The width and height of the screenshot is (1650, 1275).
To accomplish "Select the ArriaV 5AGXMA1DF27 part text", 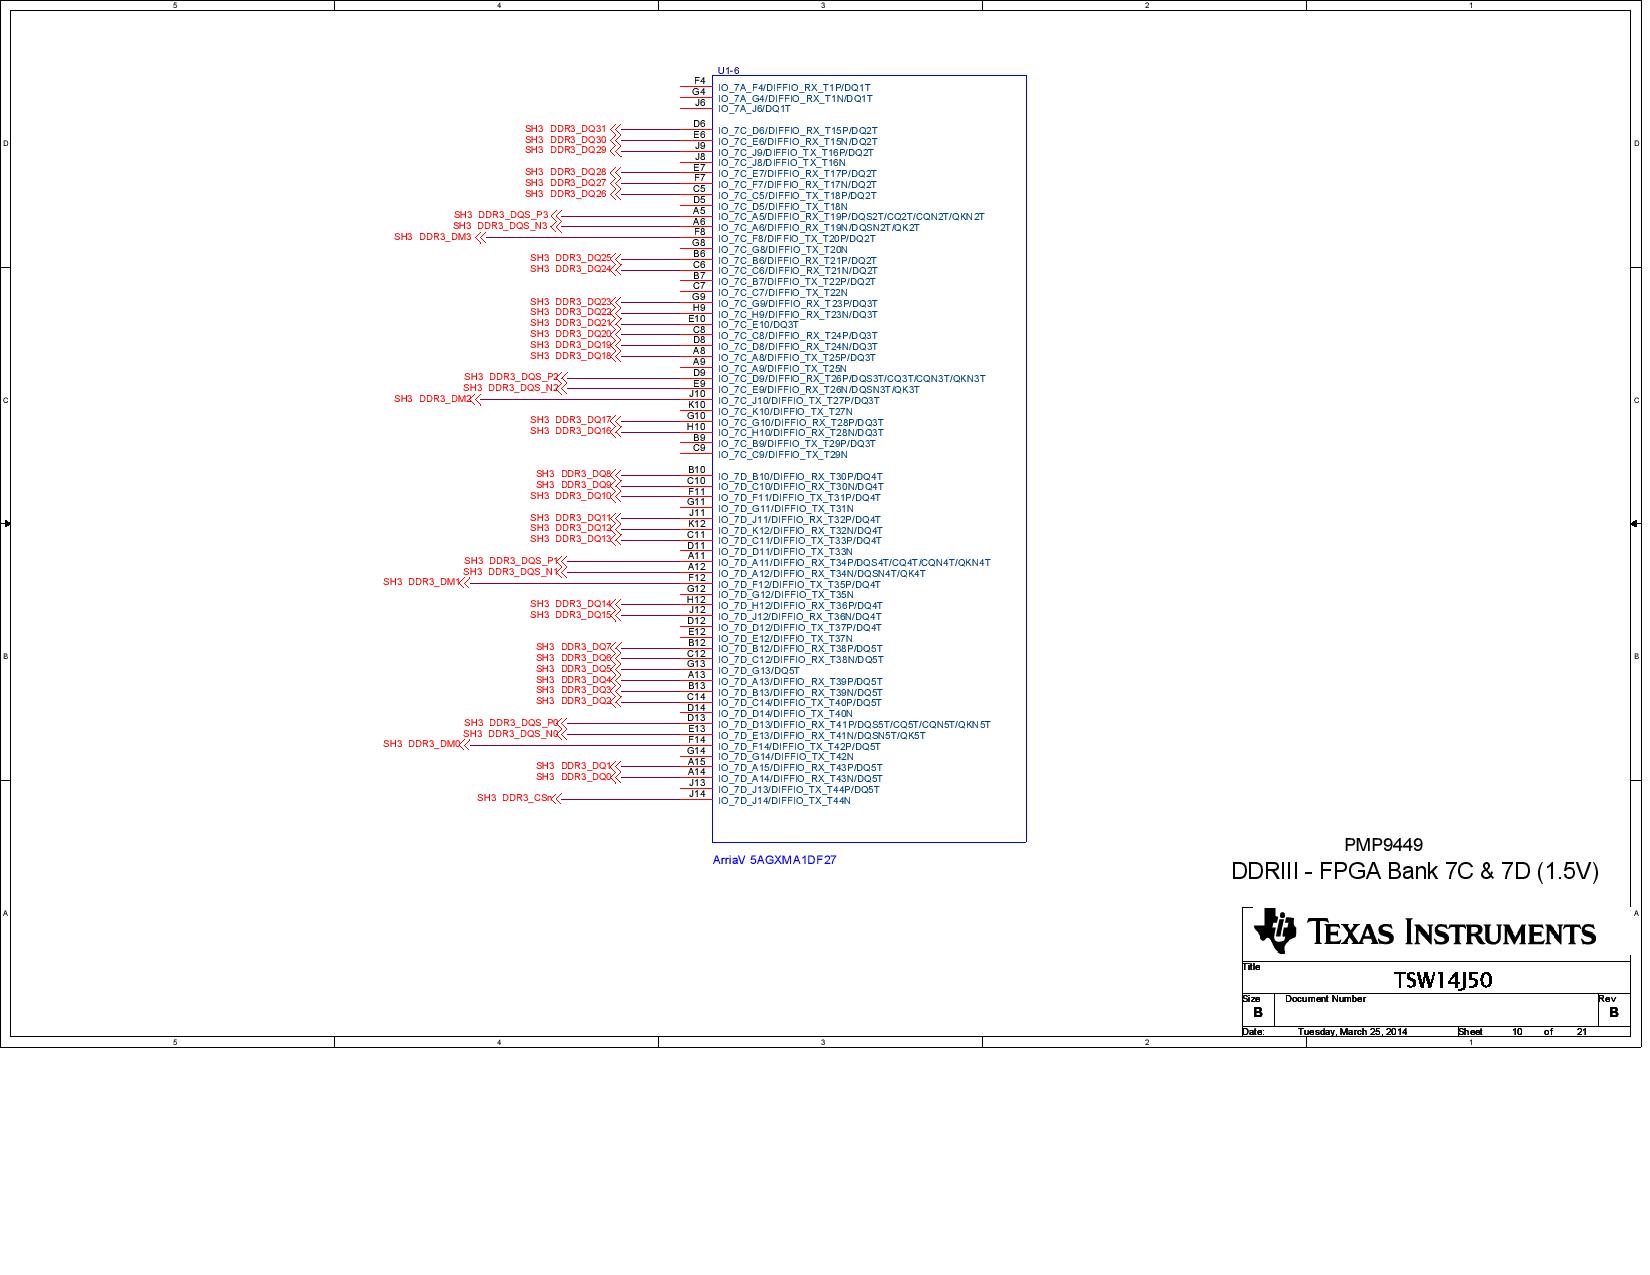I will pos(775,858).
